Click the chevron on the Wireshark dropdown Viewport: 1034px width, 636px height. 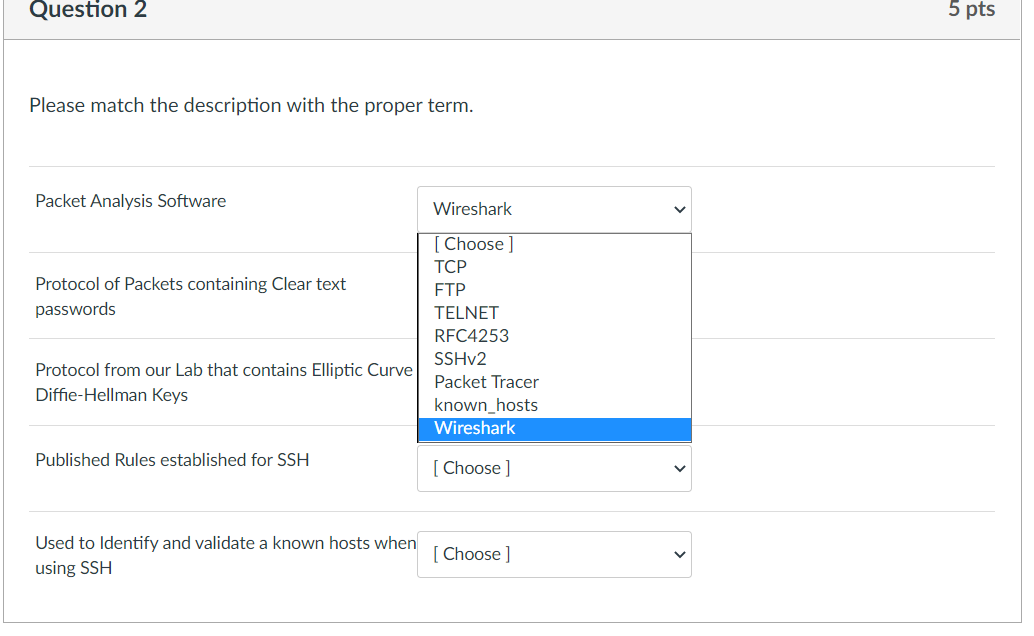coord(680,210)
